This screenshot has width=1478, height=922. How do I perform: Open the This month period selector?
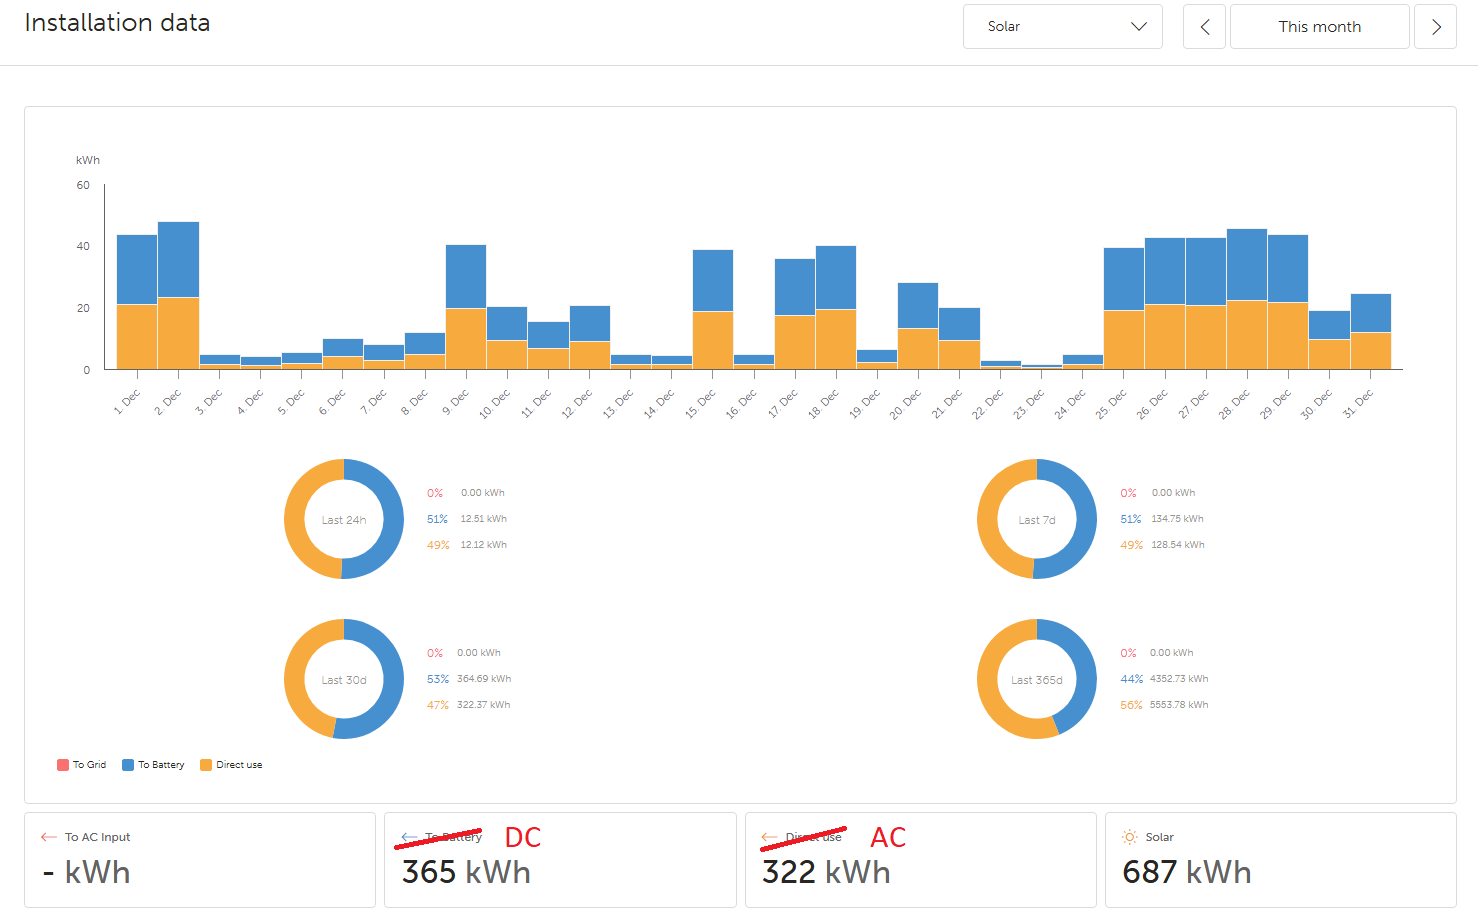click(1319, 27)
